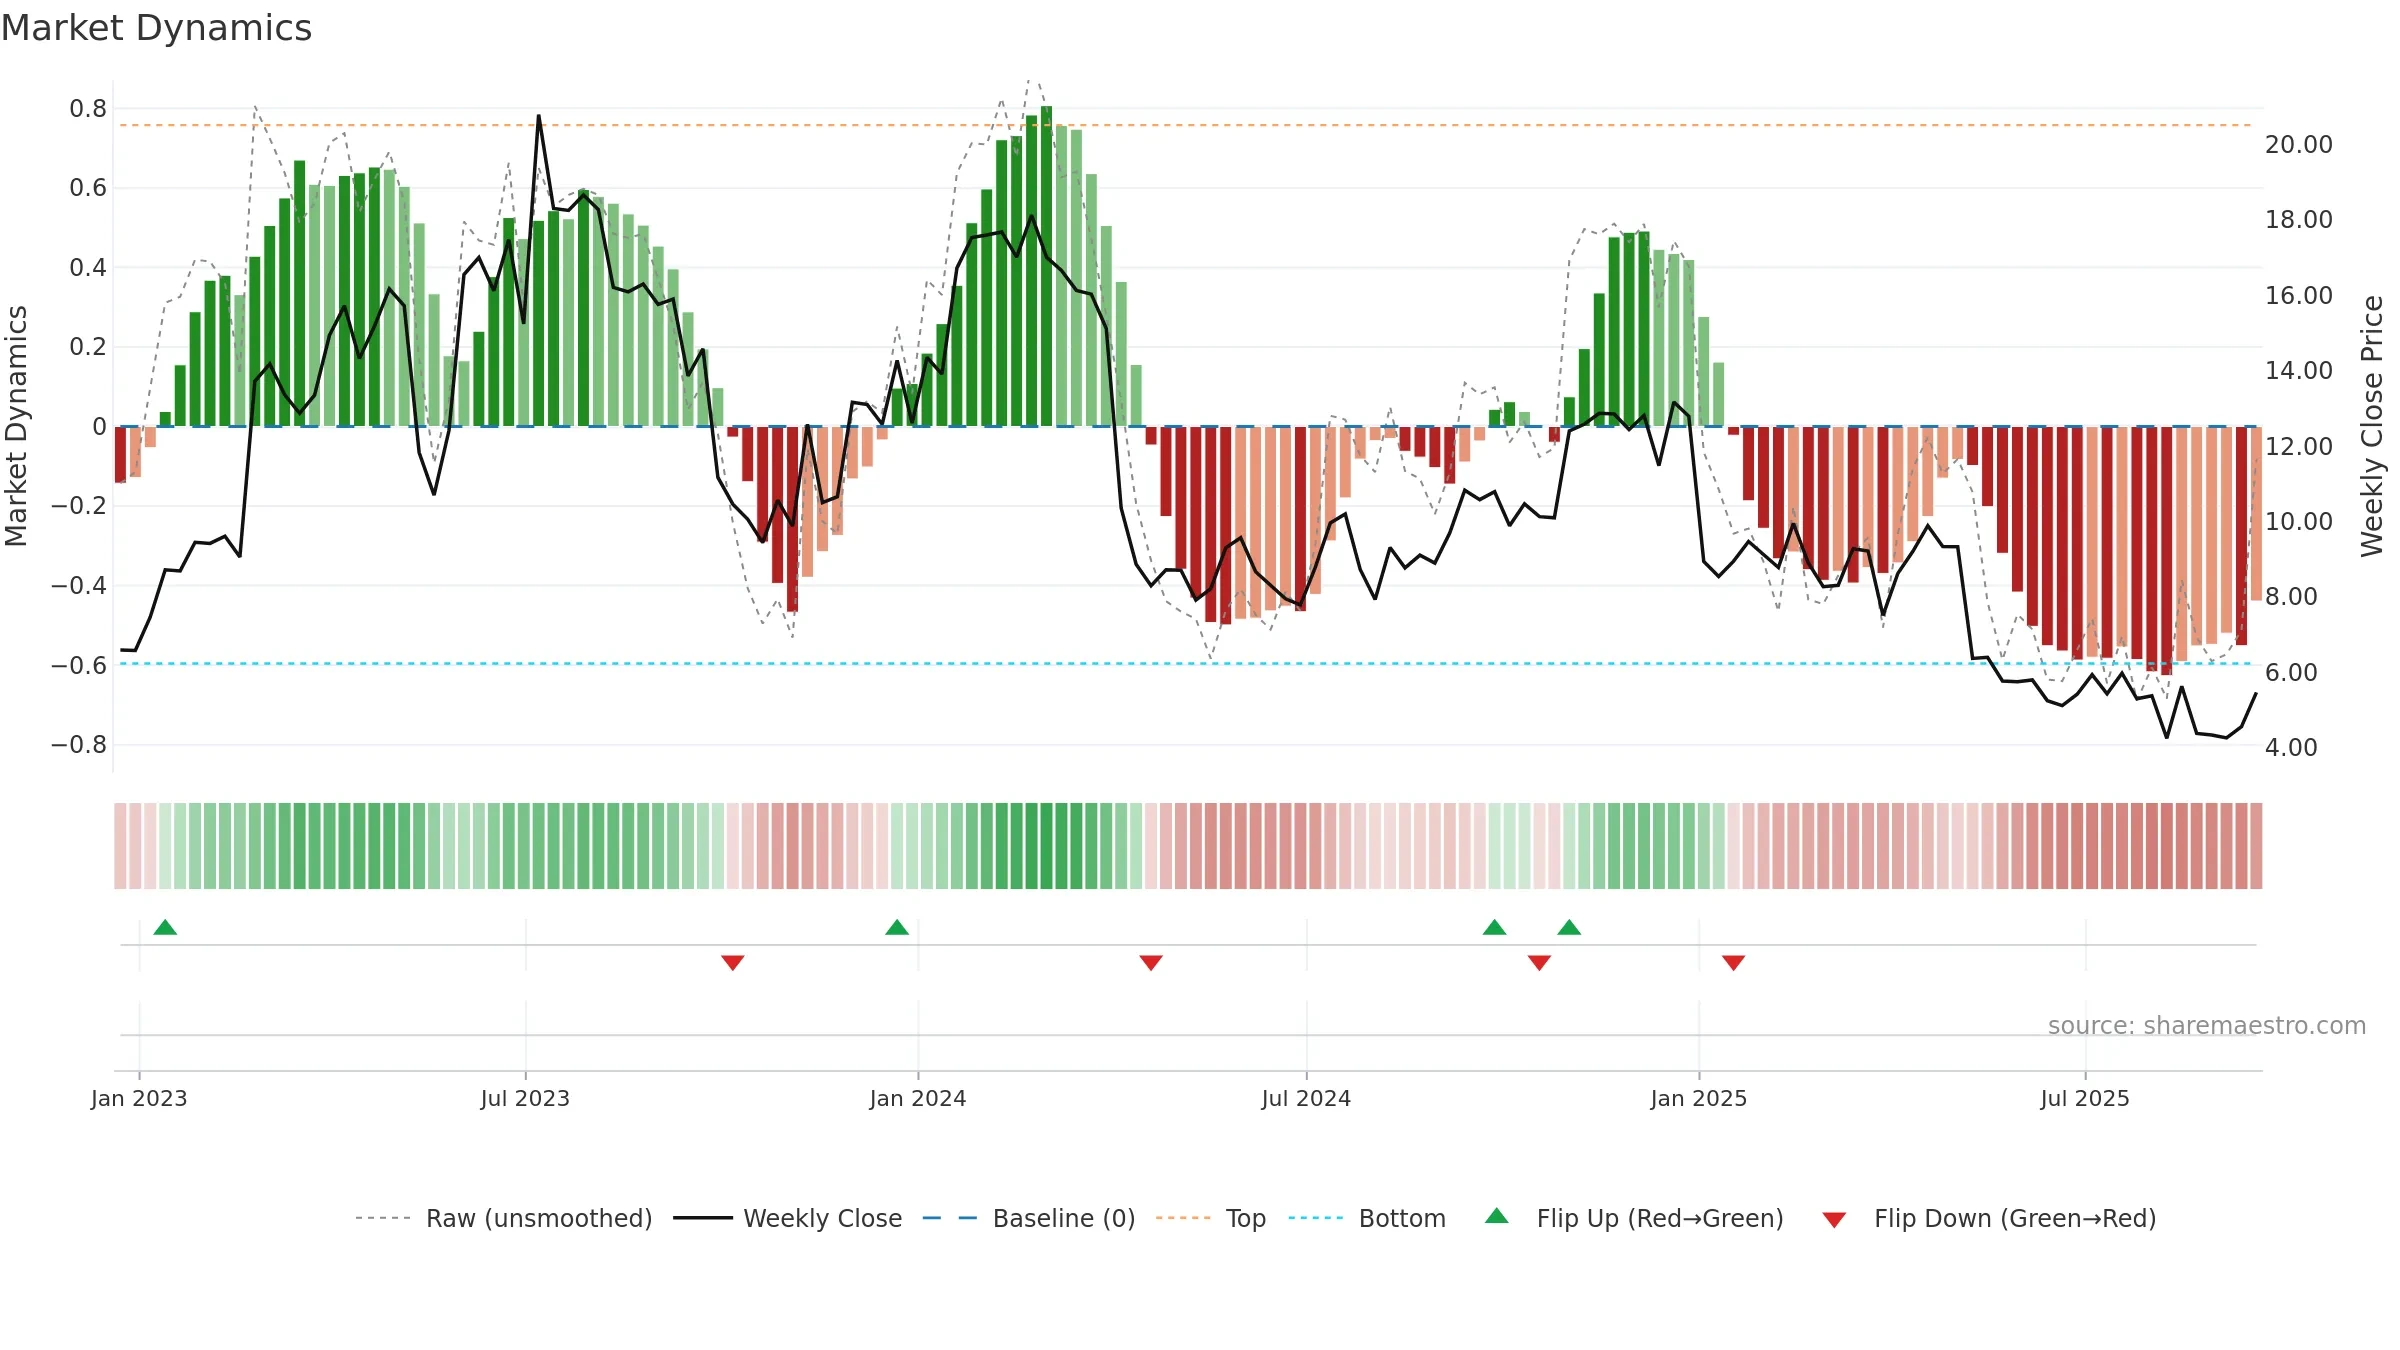The height and width of the screenshot is (1350, 2400).
Task: Click the 0.8 left axis tick label
Action: click(88, 109)
